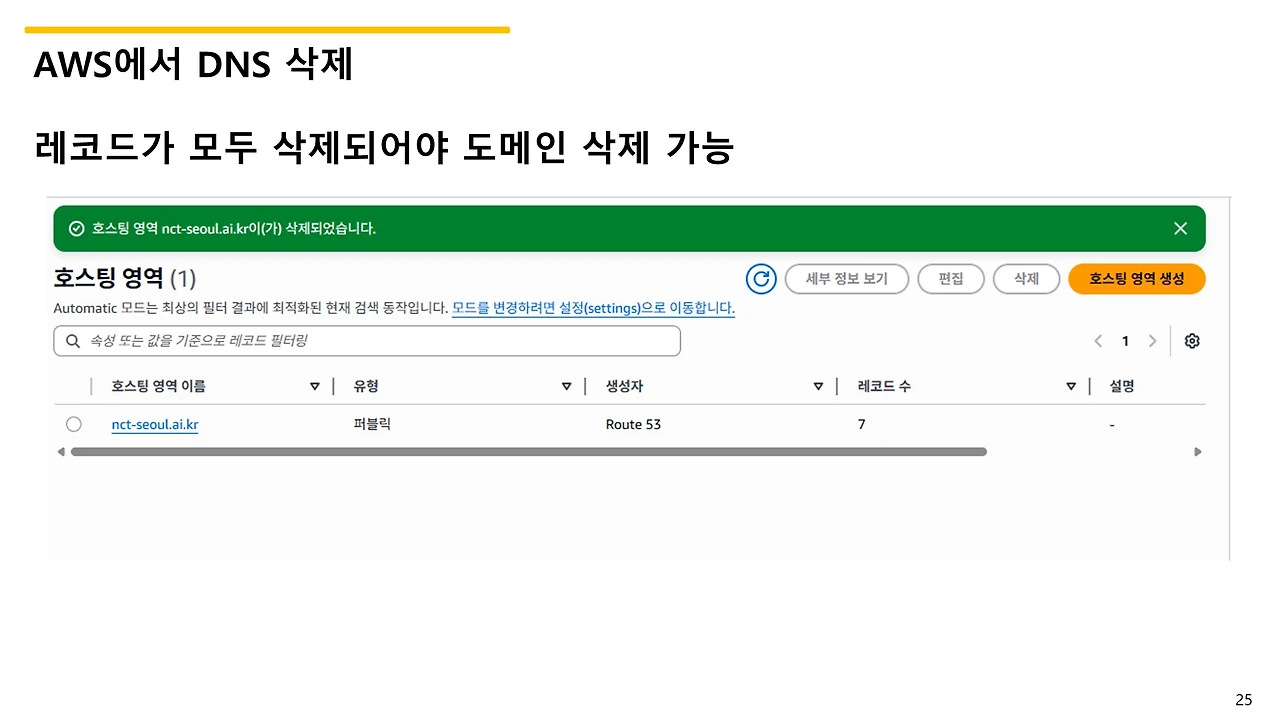
Task: Click the 세부 정보 보기 button
Action: click(846, 279)
